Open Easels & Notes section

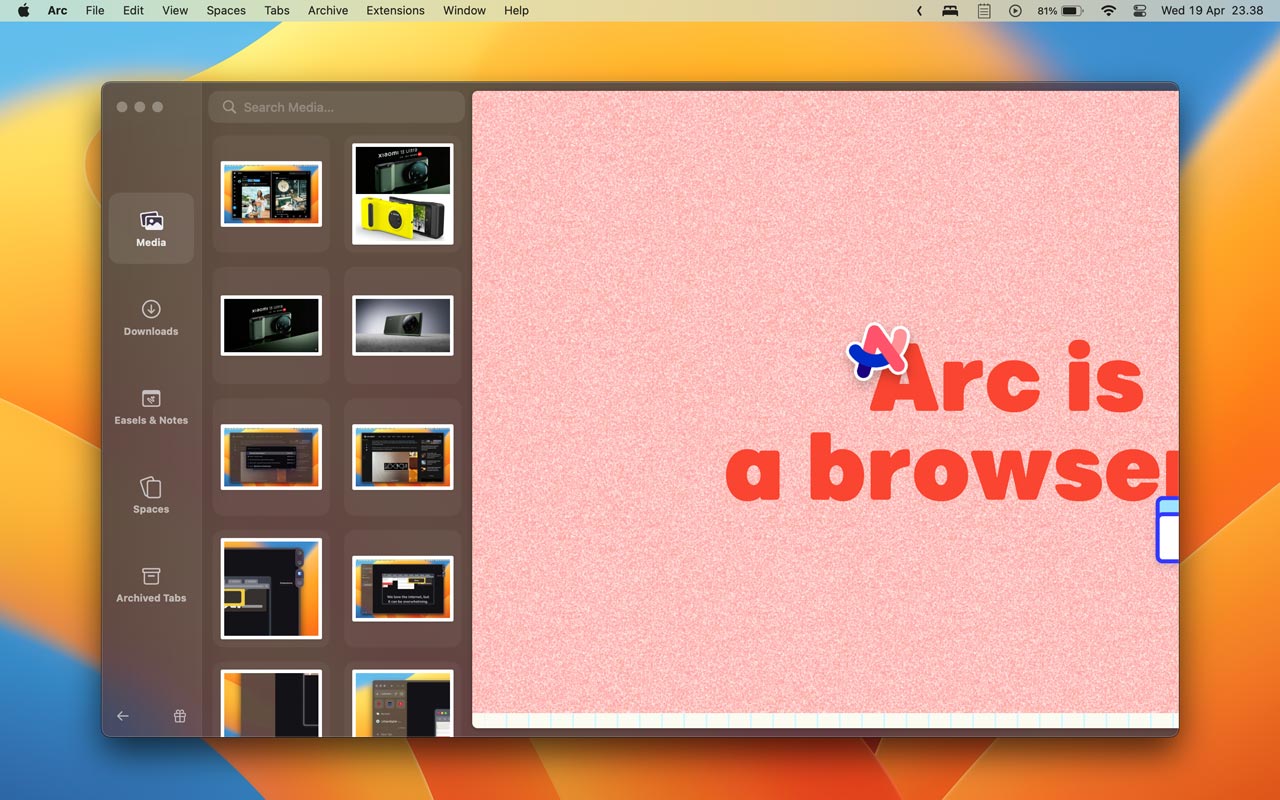coord(151,406)
